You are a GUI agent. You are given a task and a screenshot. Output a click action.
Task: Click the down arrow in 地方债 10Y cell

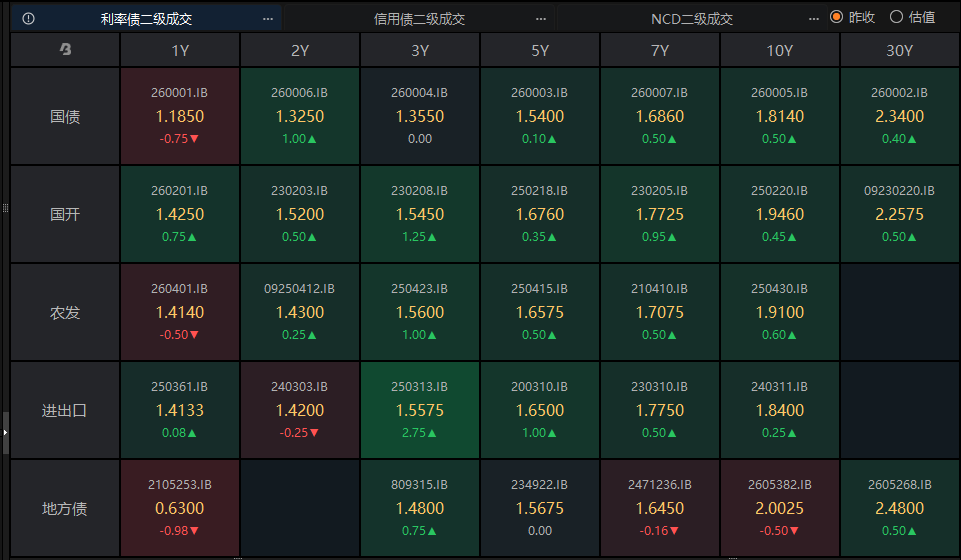click(795, 531)
